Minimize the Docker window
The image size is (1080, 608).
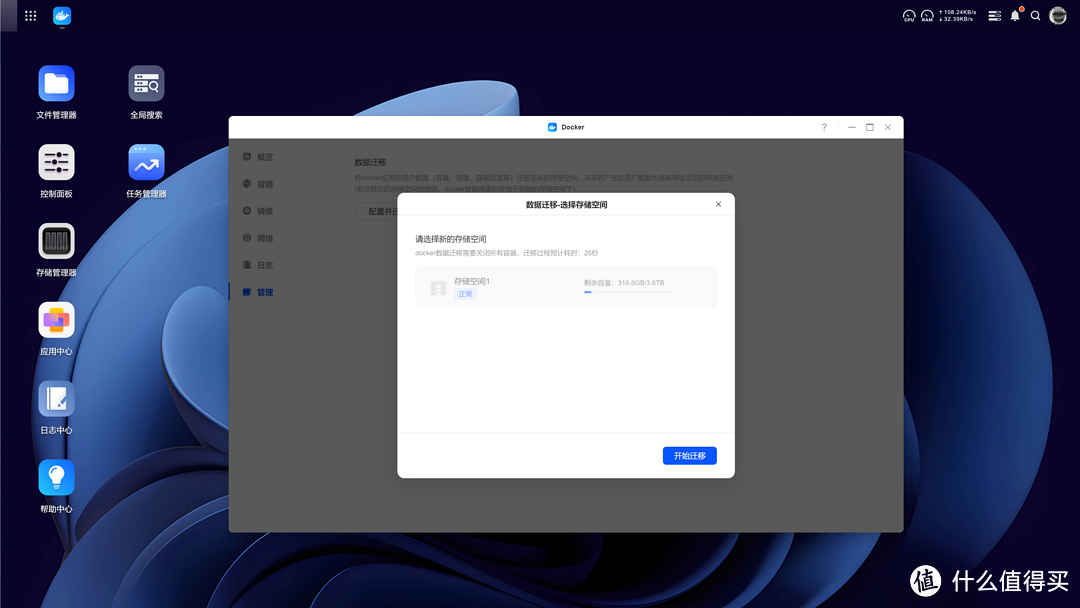point(852,127)
